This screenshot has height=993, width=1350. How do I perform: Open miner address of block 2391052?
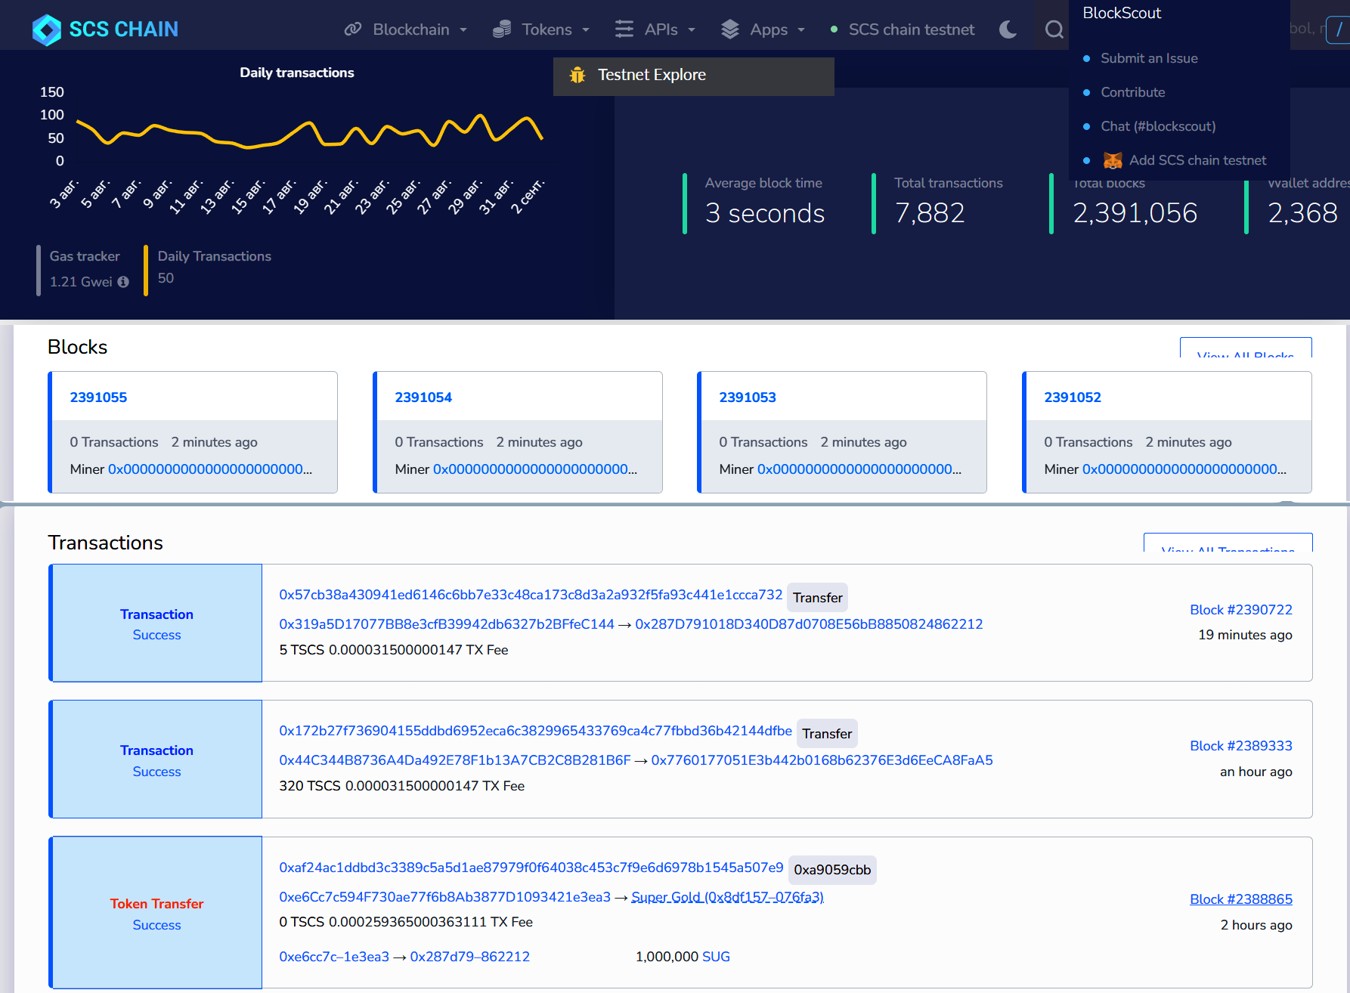tap(1184, 469)
